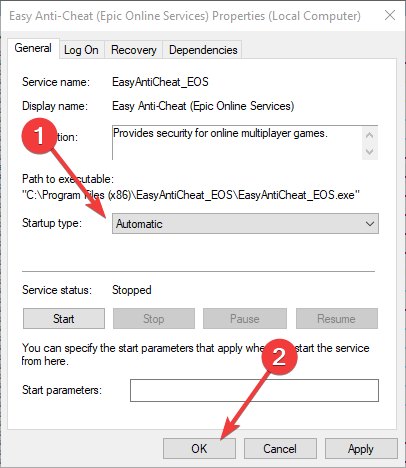Expand the Startup type chevron arrow
Viewport: 406px width, 468px height.
pyautogui.click(x=370, y=224)
